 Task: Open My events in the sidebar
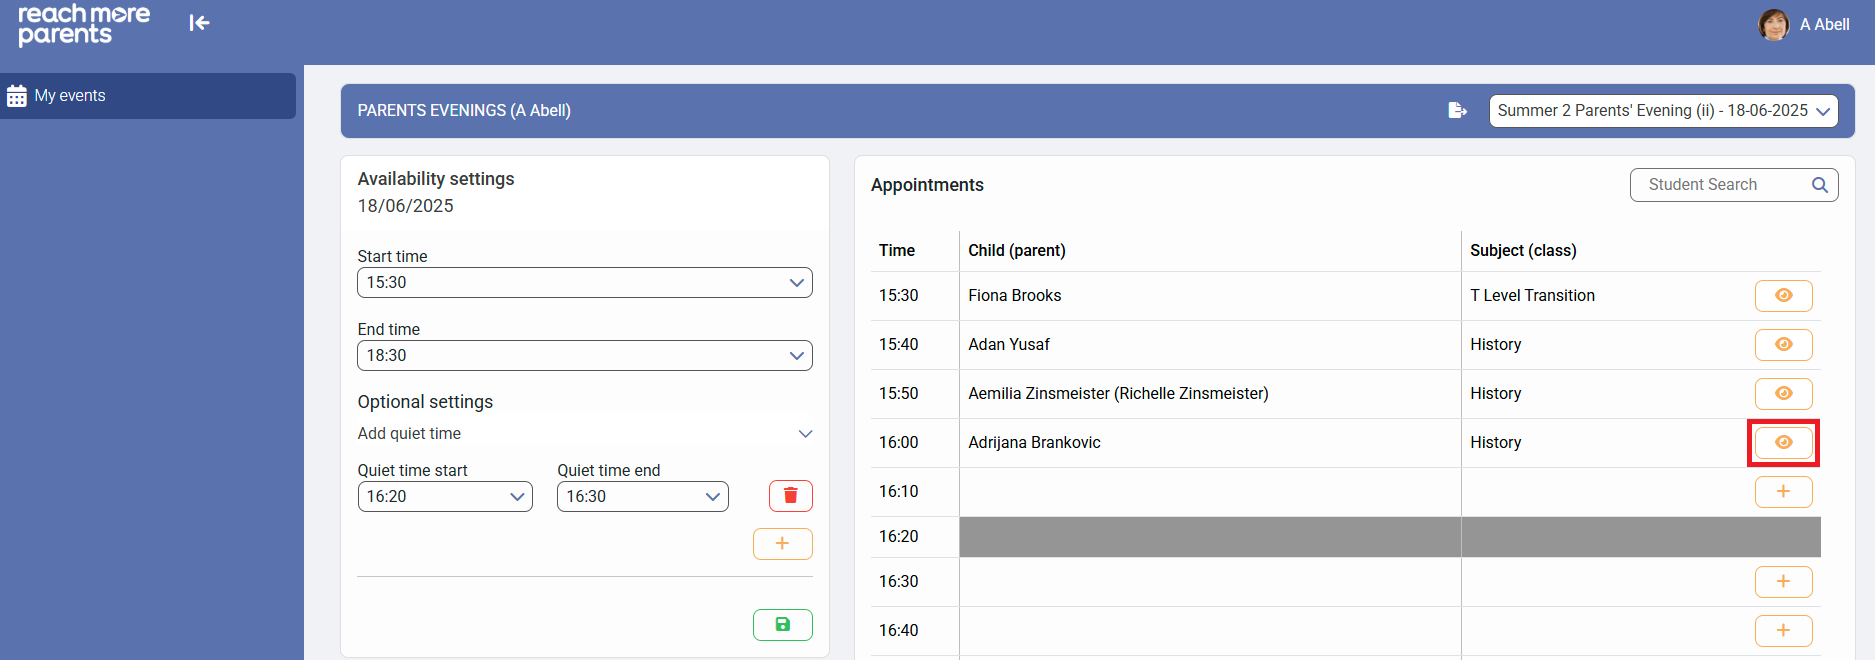click(x=70, y=96)
